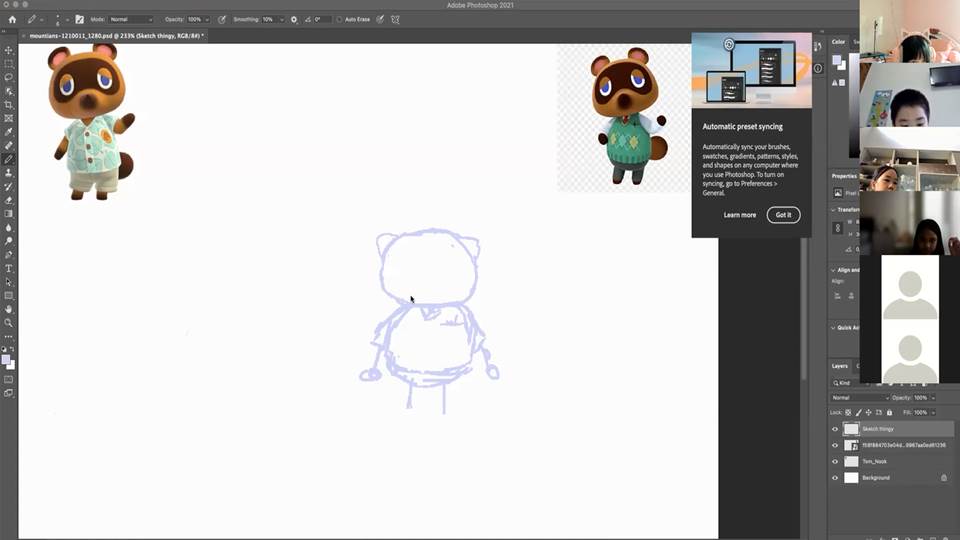This screenshot has width=960, height=540.
Task: Toggle pressure for opacity icon
Action: click(x=222, y=20)
